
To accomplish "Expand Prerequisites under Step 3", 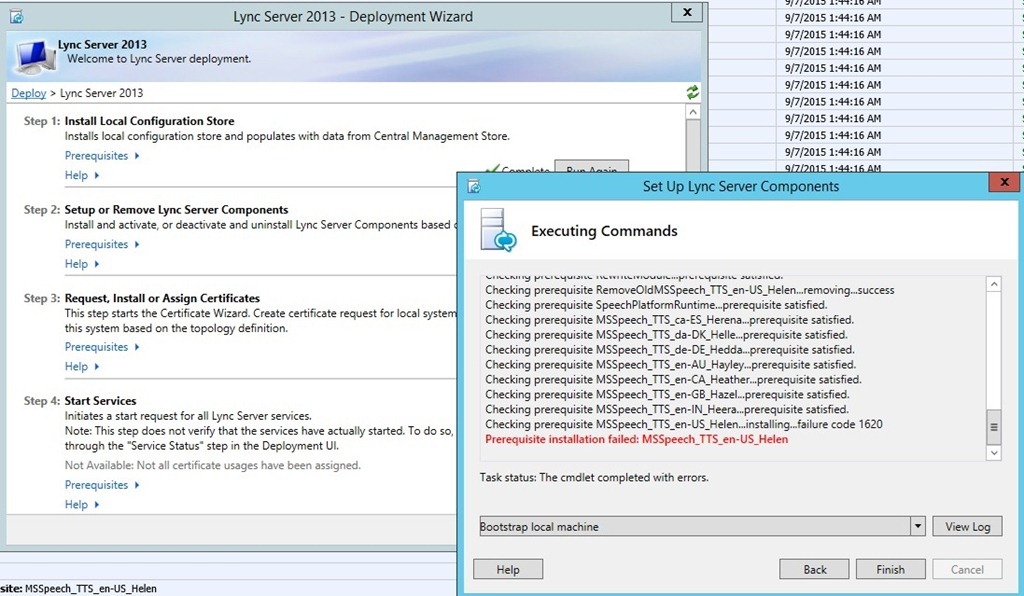I will [102, 347].
